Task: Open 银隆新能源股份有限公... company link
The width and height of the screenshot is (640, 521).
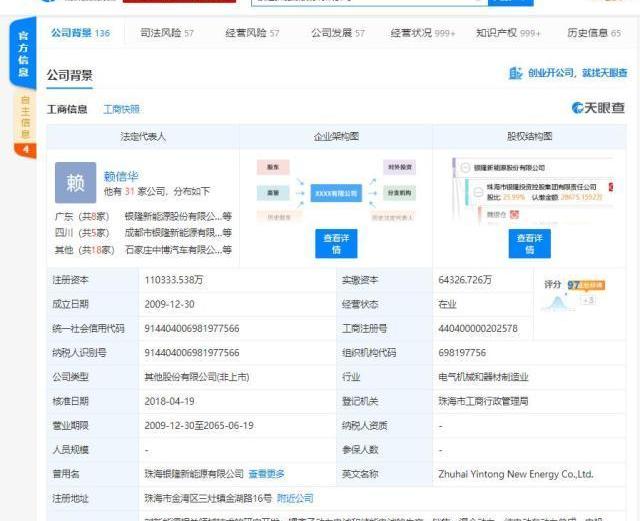Action: pyautogui.click(x=178, y=216)
